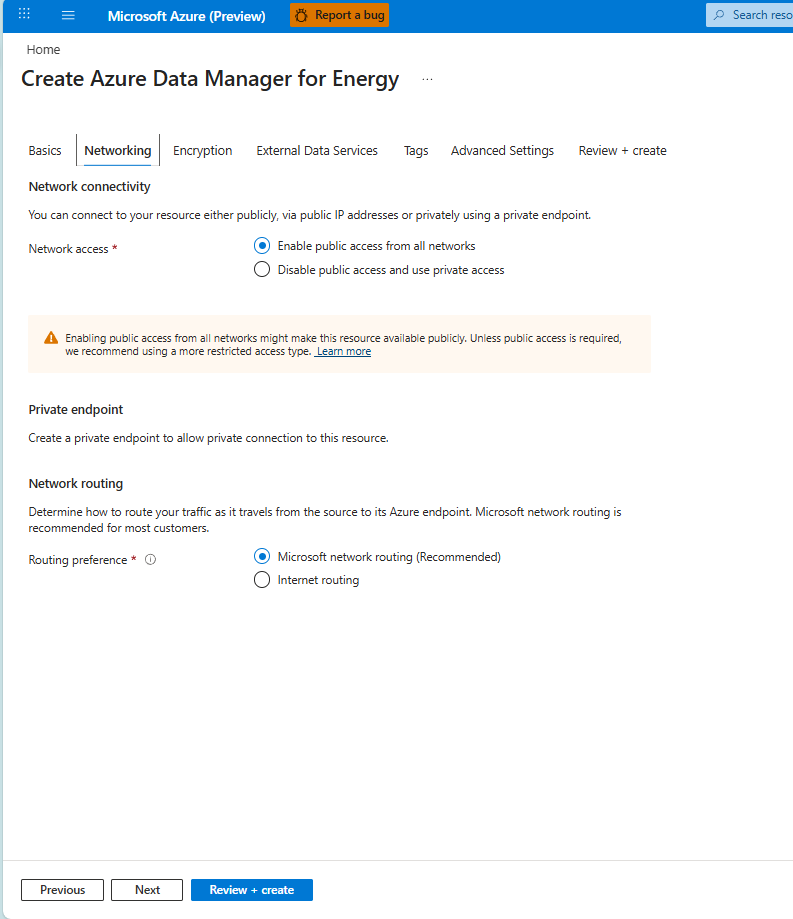The image size is (793, 919).
Task: Click the blue Review + create button
Action: 252,890
